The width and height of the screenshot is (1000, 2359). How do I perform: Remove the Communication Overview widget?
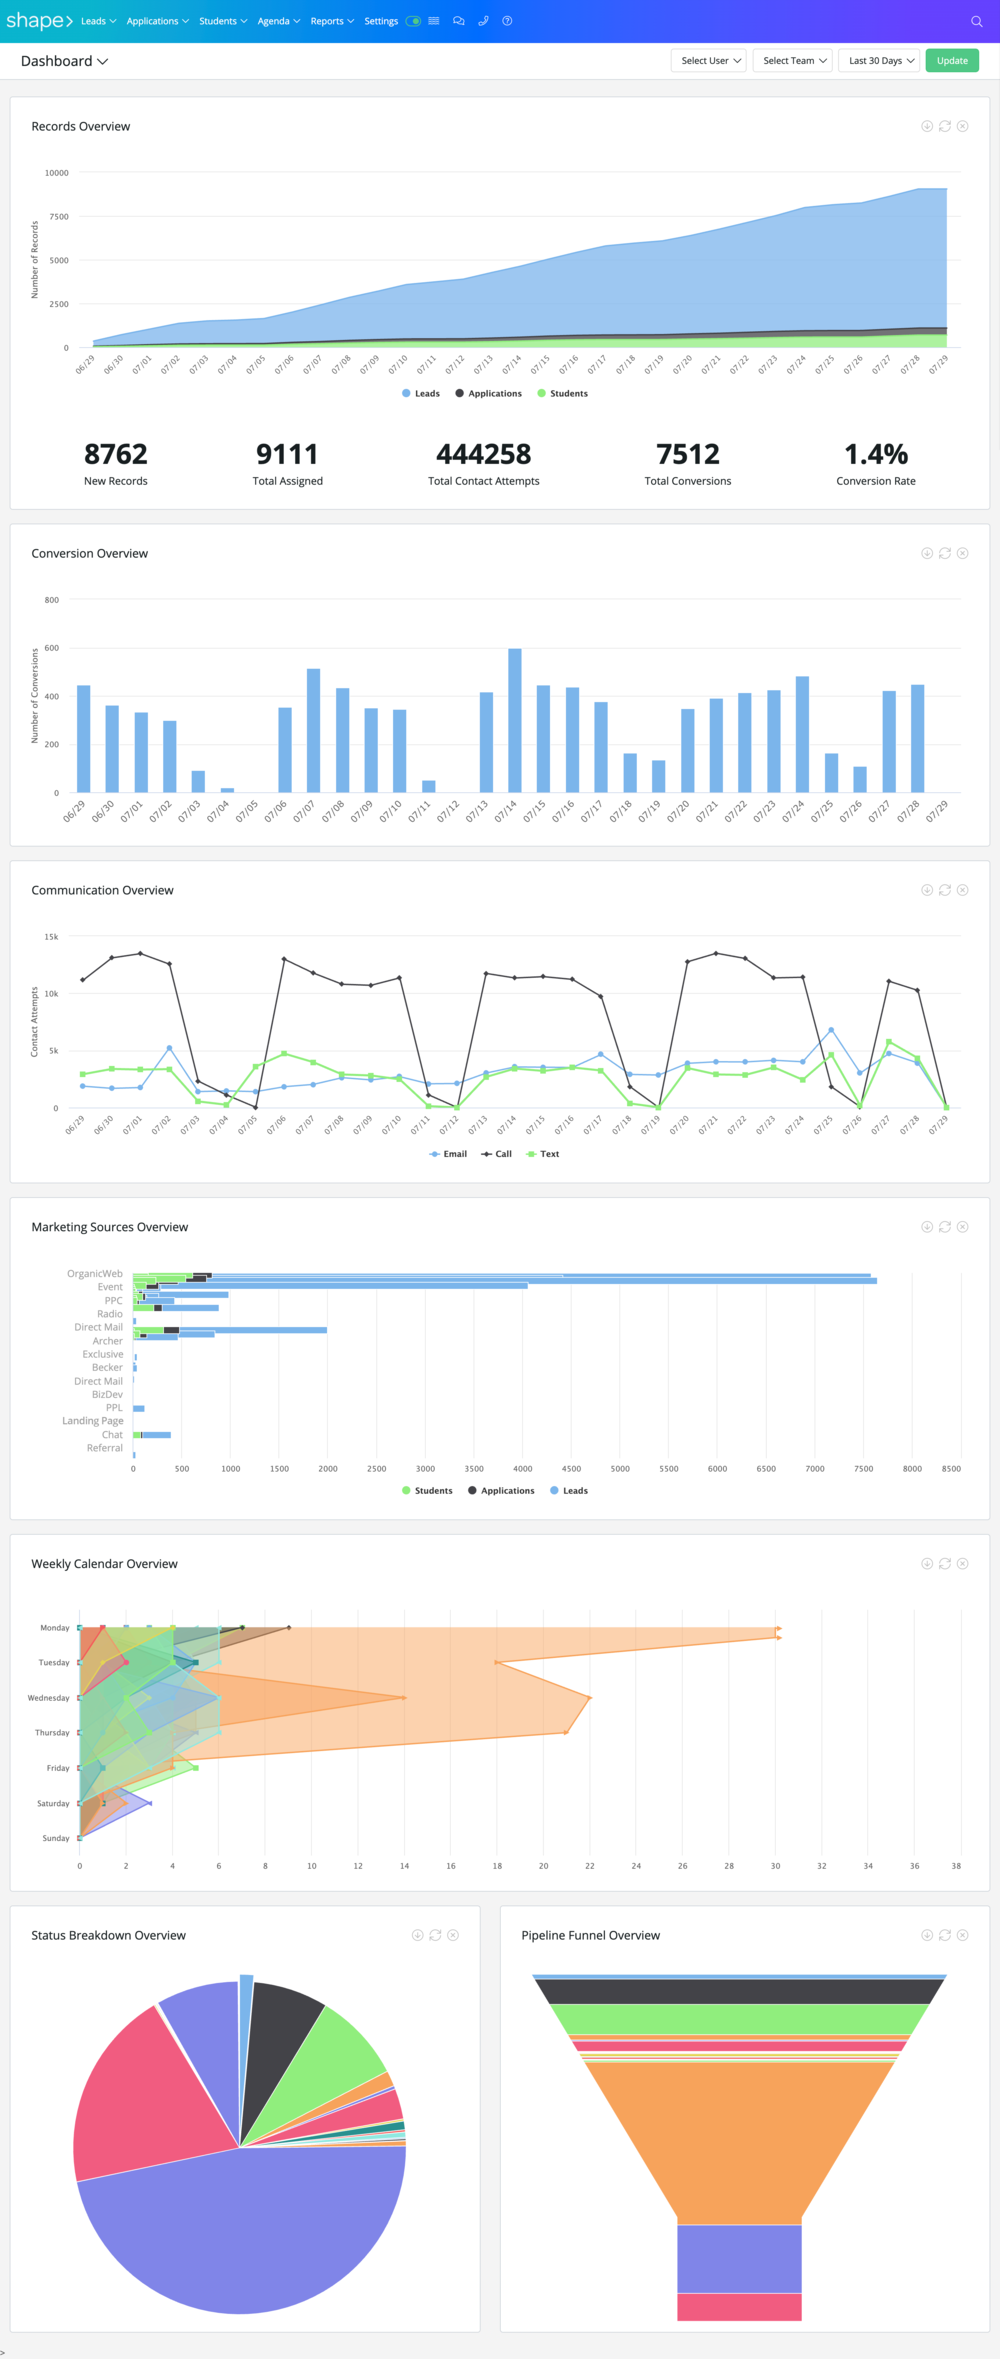pos(963,890)
